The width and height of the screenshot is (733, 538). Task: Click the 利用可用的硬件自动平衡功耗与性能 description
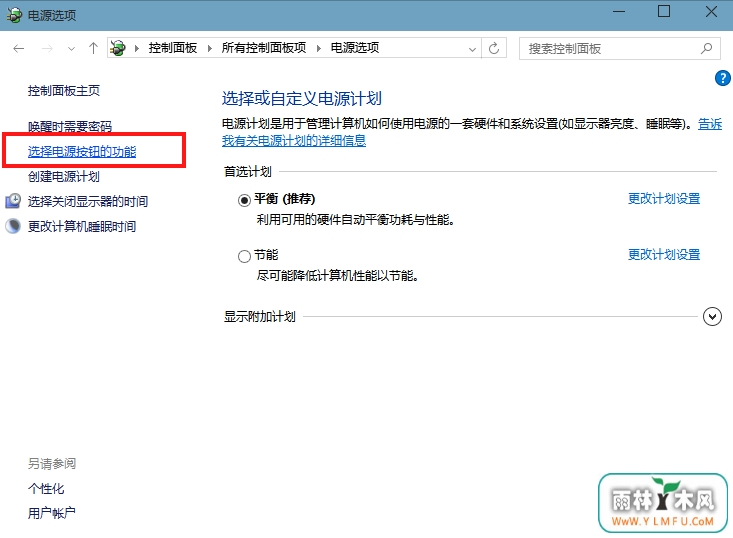[x=355, y=220]
